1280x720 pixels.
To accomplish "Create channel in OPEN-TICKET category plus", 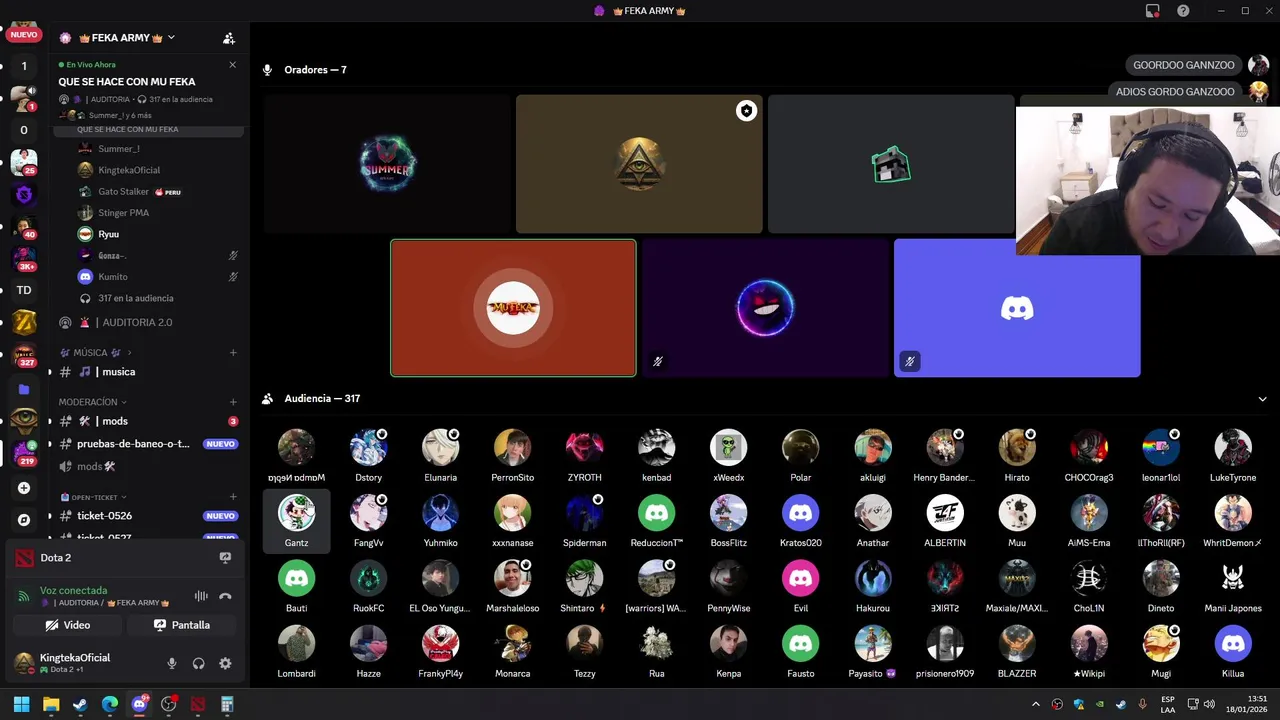I will tap(233, 497).
